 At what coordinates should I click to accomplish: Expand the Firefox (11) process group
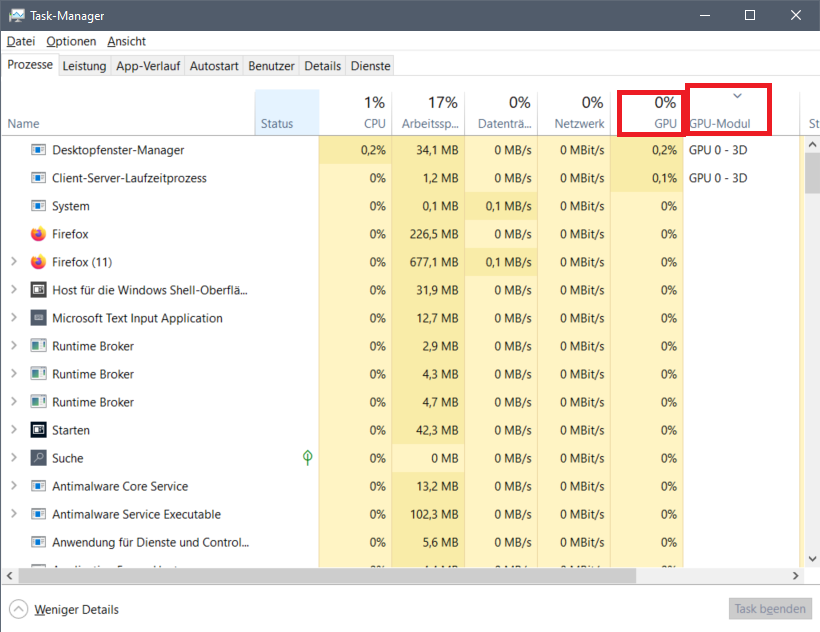14,262
